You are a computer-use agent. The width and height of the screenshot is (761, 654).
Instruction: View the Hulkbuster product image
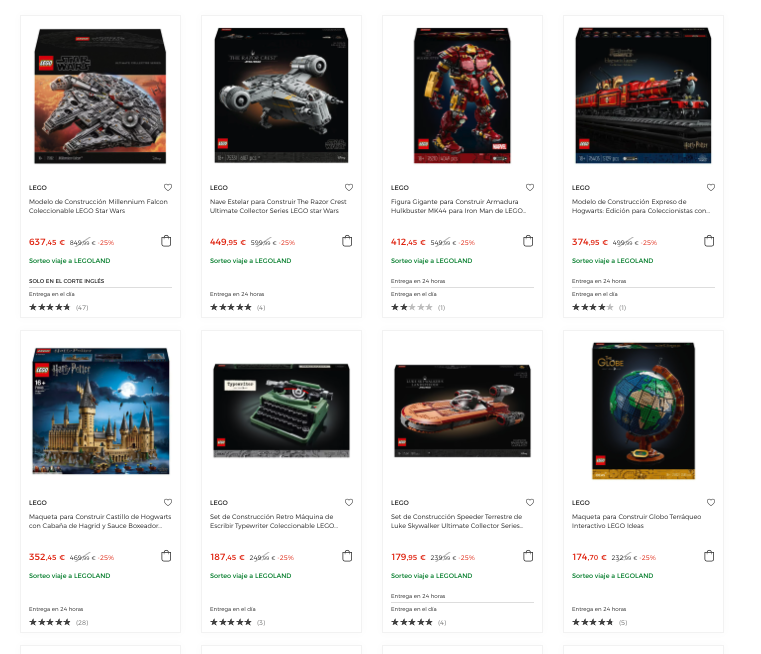462,96
